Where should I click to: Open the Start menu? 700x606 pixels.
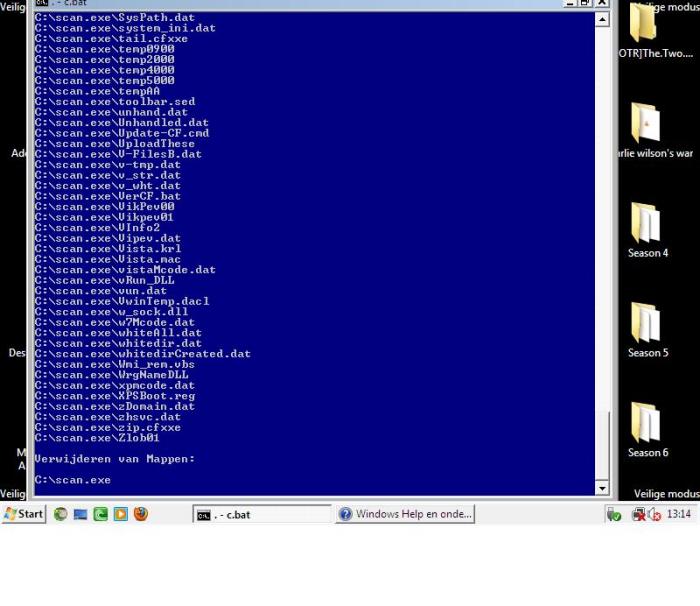23,514
